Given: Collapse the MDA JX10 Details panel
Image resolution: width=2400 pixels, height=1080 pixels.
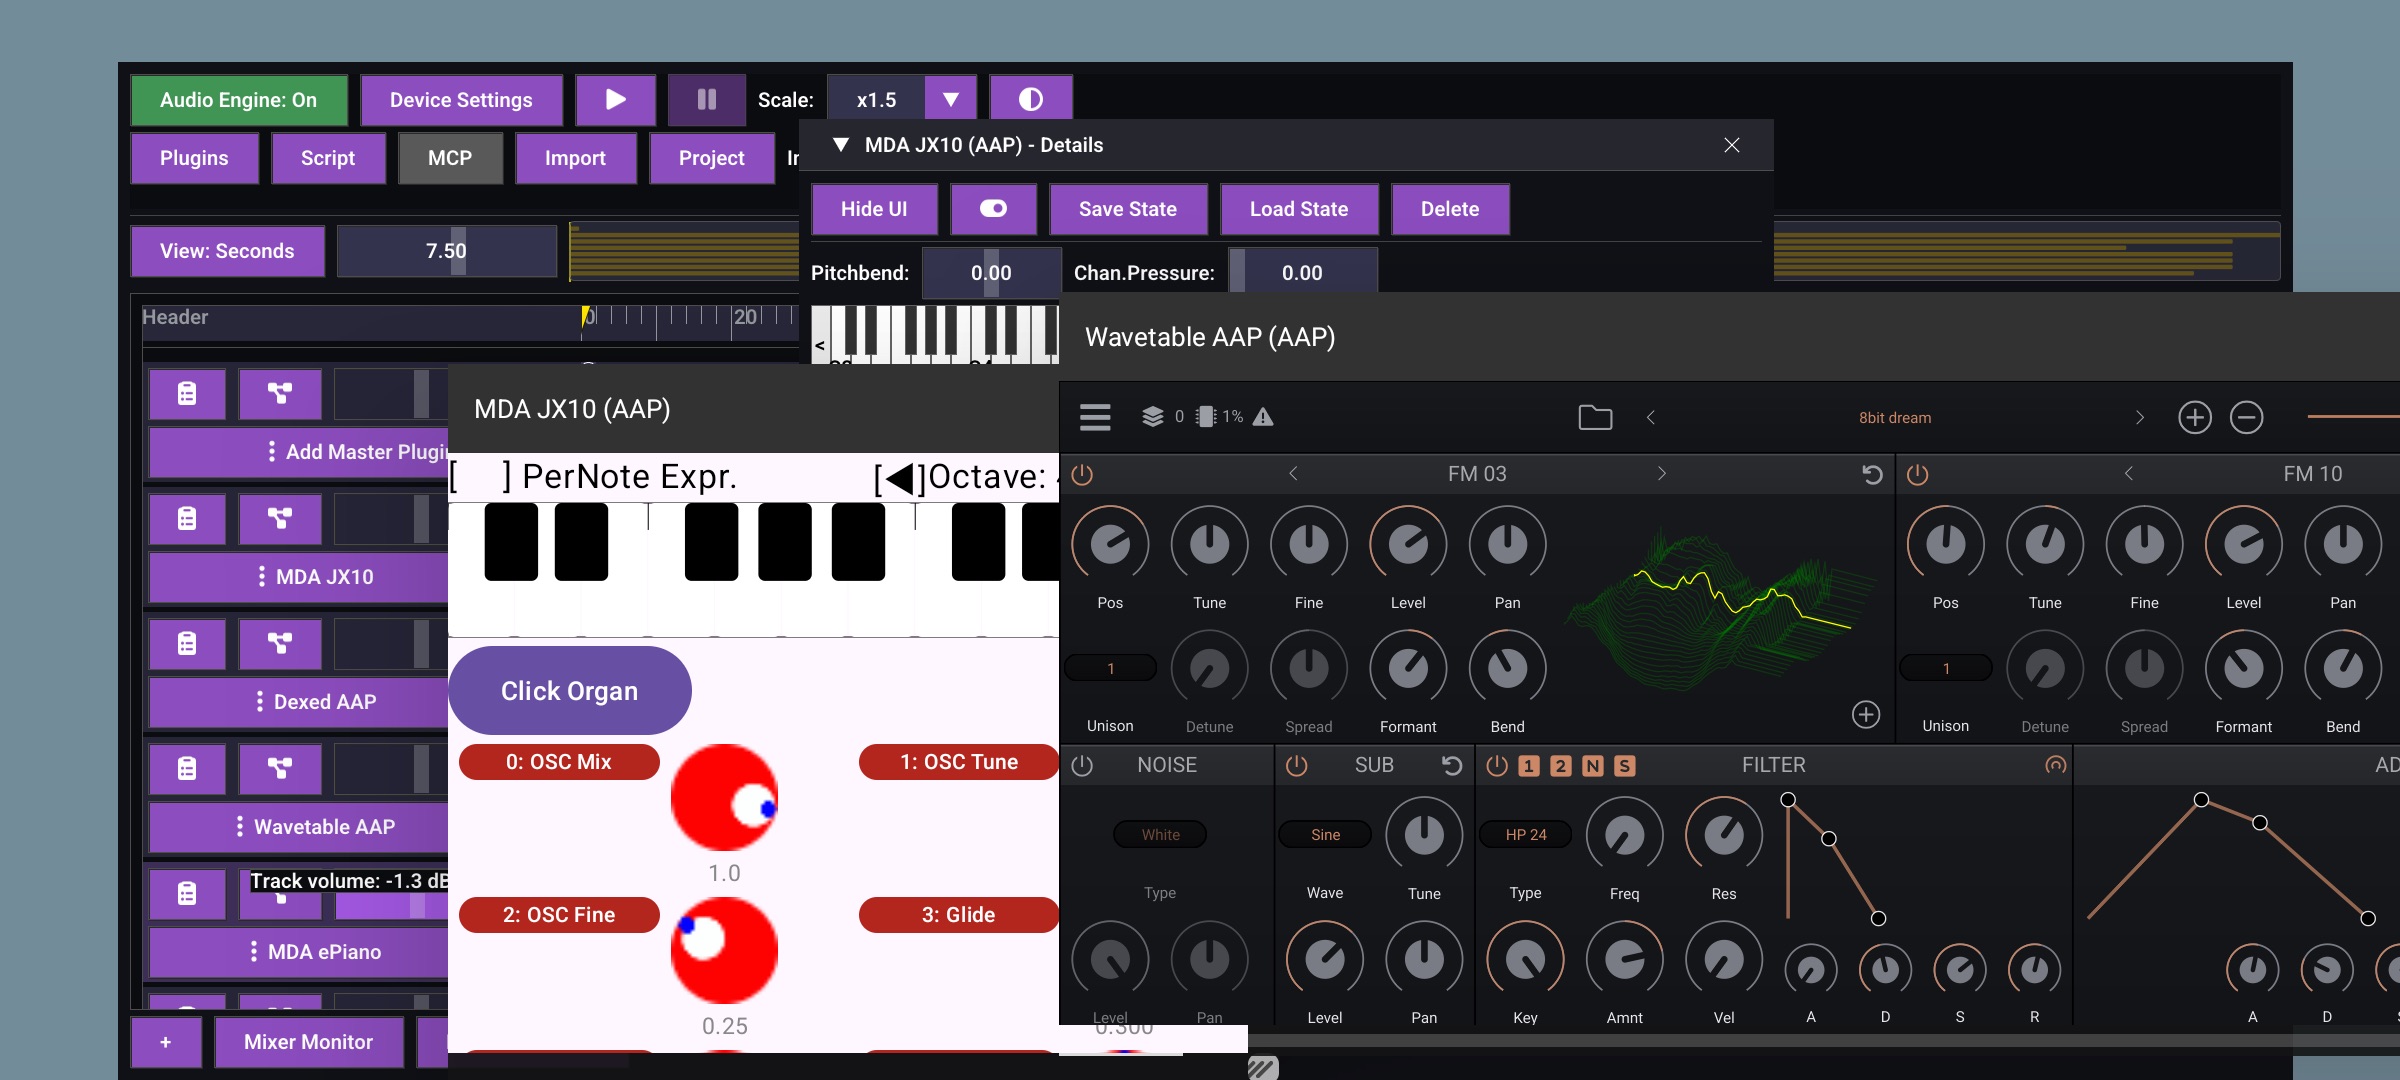Looking at the screenshot, I should click(841, 145).
